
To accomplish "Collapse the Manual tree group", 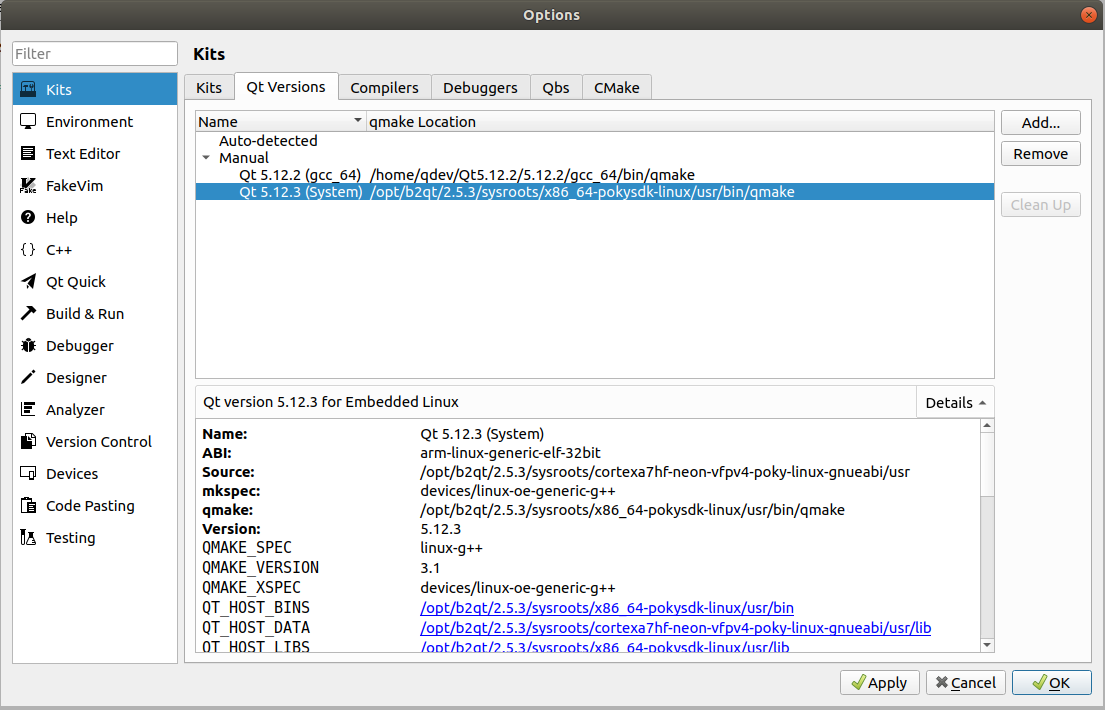I will tap(206, 158).
